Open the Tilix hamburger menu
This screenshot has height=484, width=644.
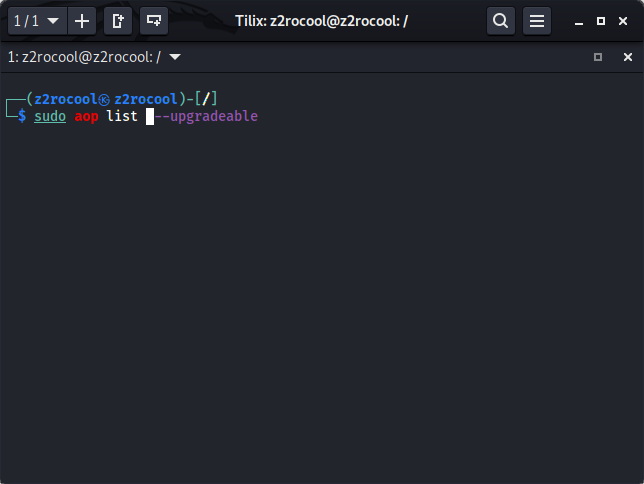tap(537, 21)
